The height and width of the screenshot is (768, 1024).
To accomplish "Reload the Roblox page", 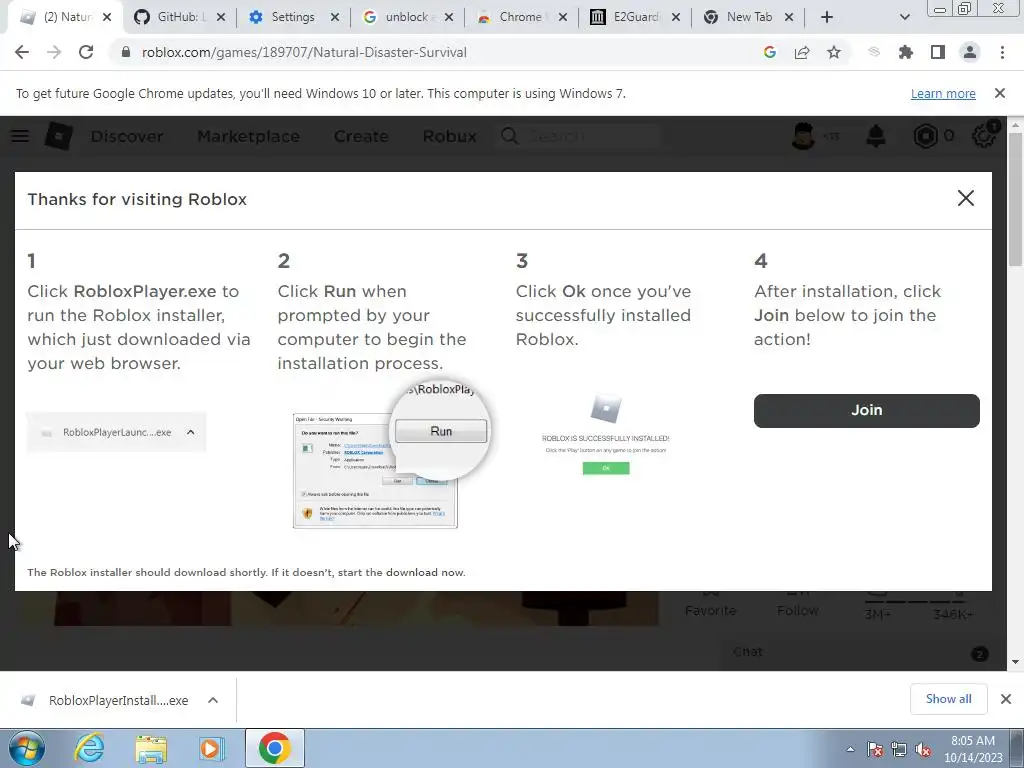I will tap(86, 52).
